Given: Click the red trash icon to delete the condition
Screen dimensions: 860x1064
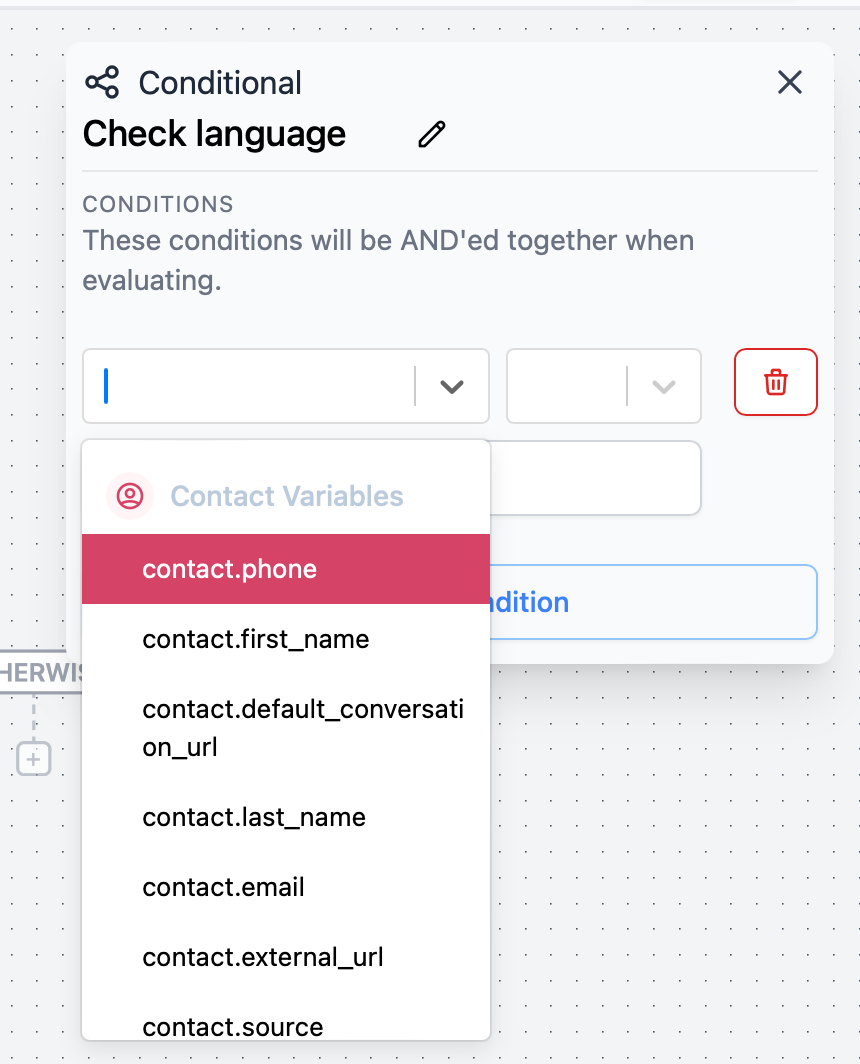Looking at the screenshot, I should pyautogui.click(x=775, y=382).
